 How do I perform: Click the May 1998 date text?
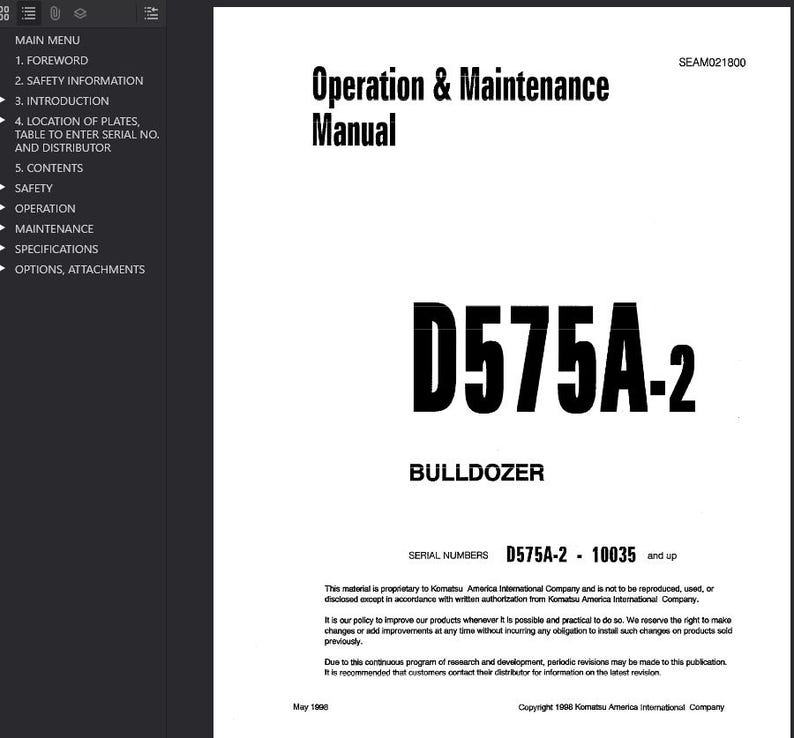(x=310, y=707)
